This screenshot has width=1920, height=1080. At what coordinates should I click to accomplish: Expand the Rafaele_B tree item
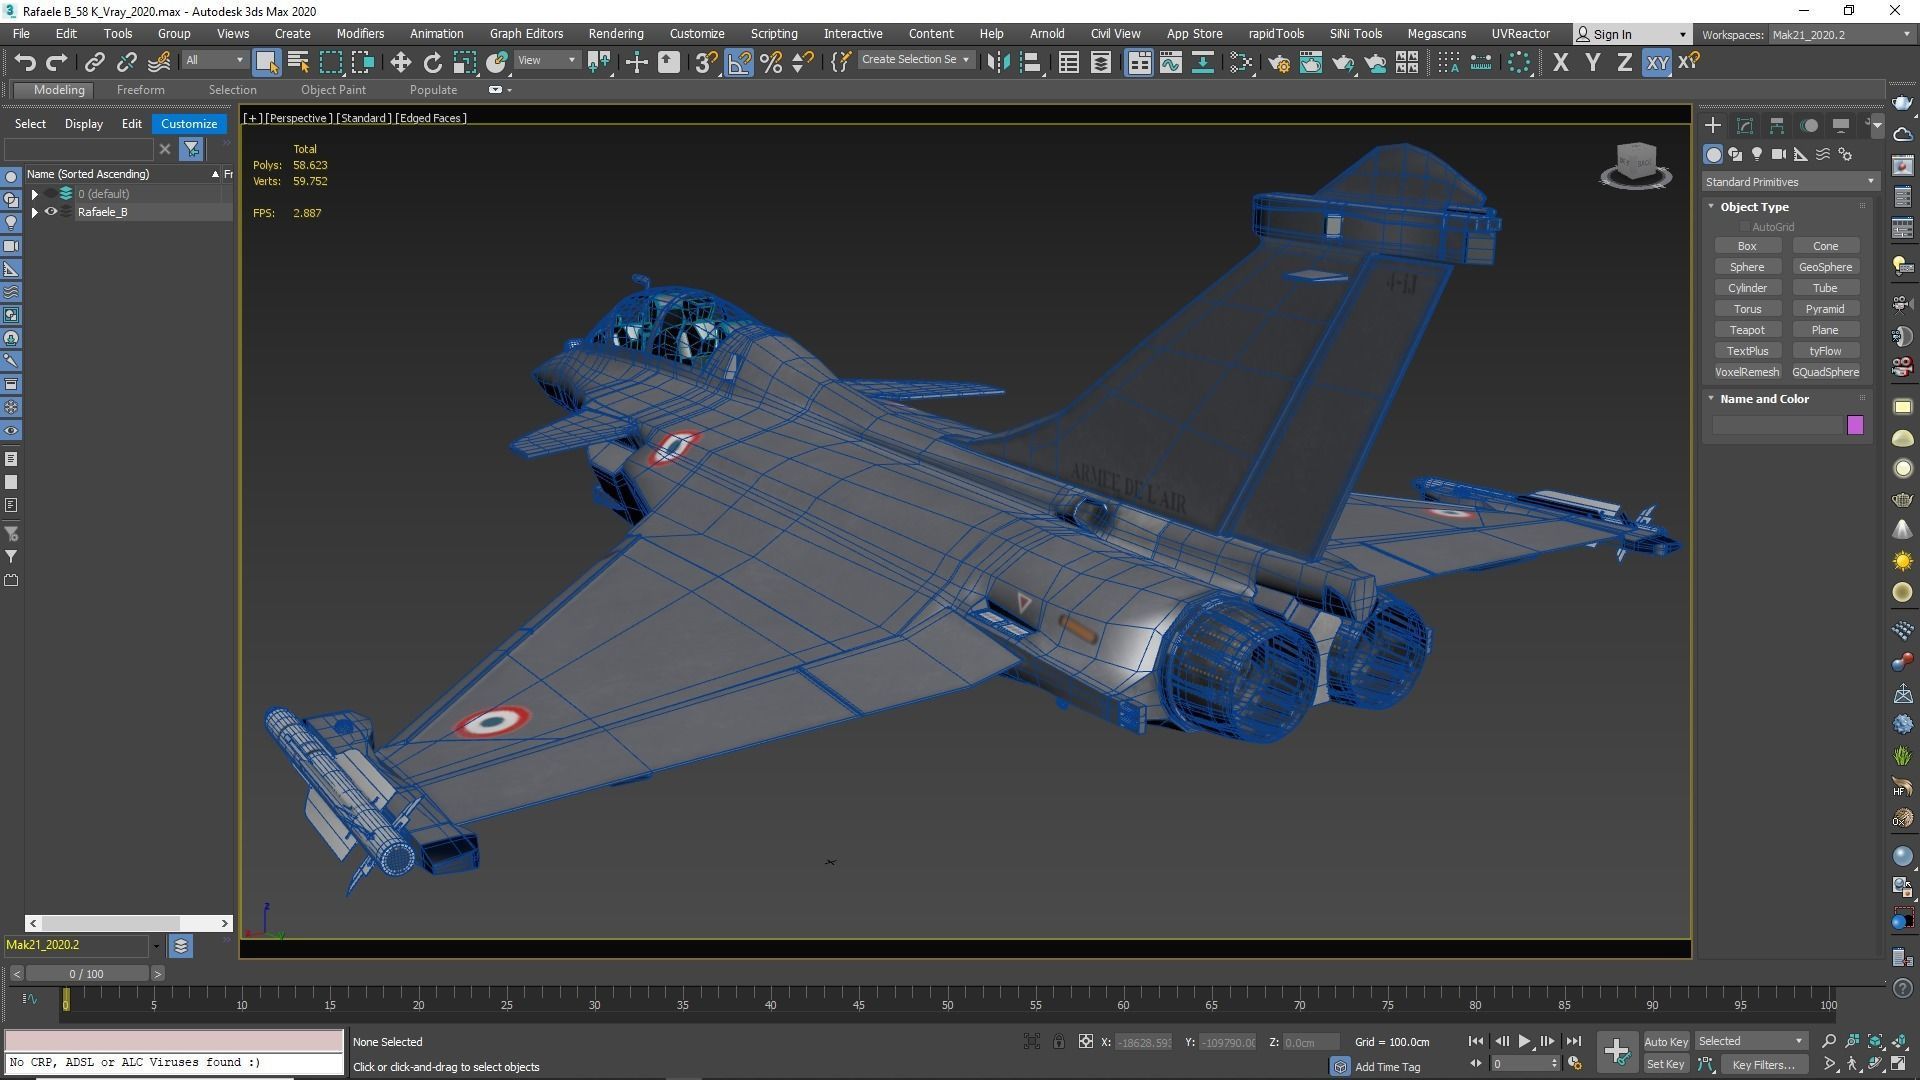click(35, 212)
